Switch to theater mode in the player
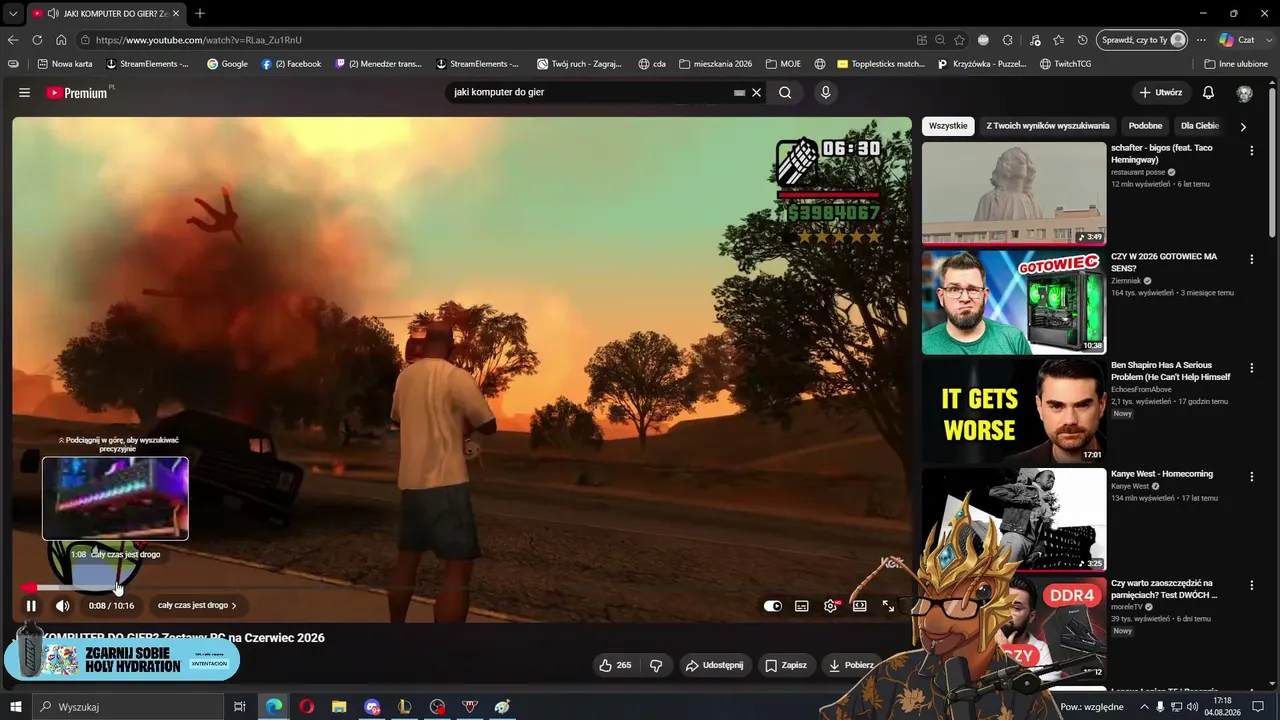 pyautogui.click(x=859, y=606)
